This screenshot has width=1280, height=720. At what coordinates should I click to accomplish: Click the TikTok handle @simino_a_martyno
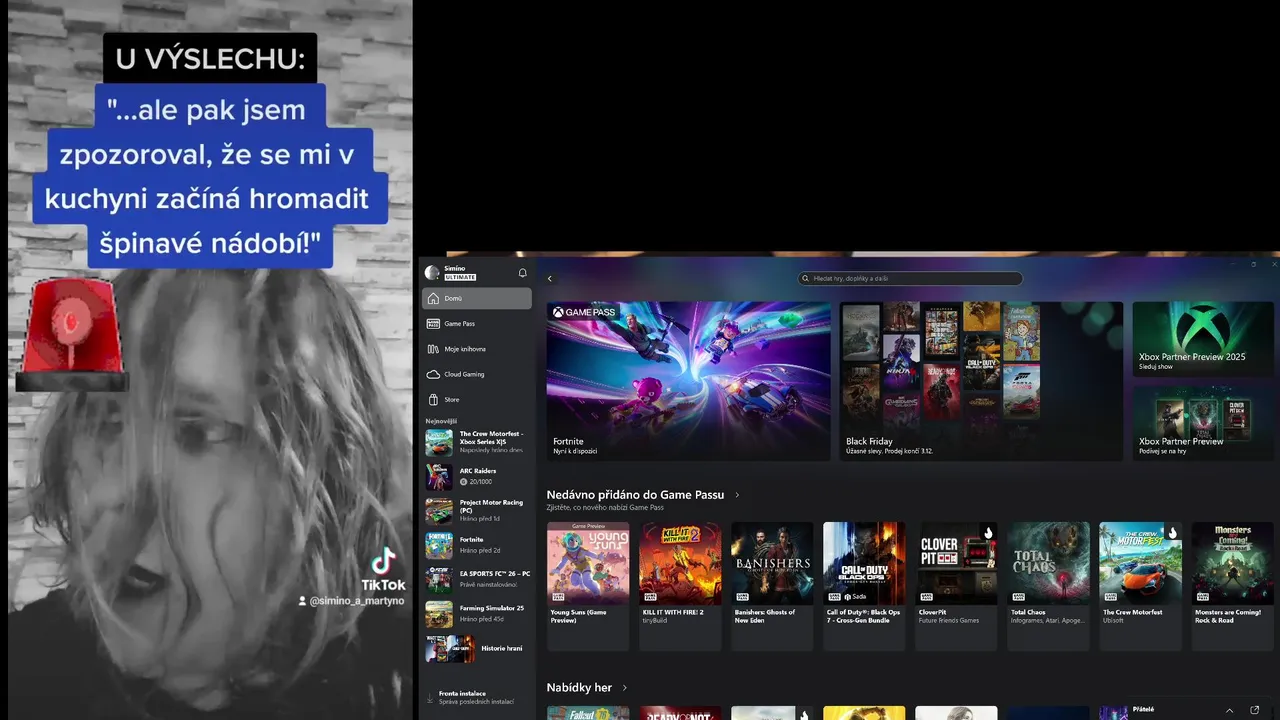coord(357,601)
